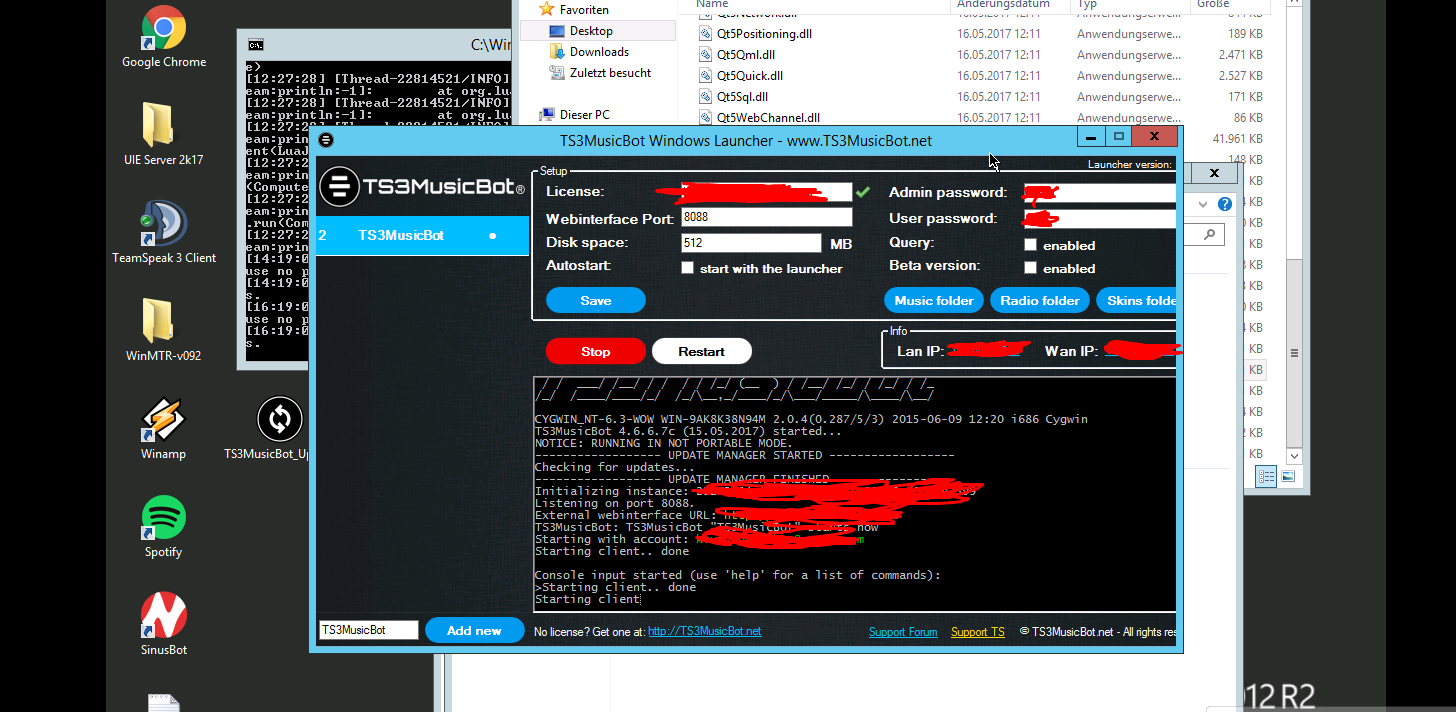
Task: Open the http://TS3MusicBot.net link
Action: 704,631
